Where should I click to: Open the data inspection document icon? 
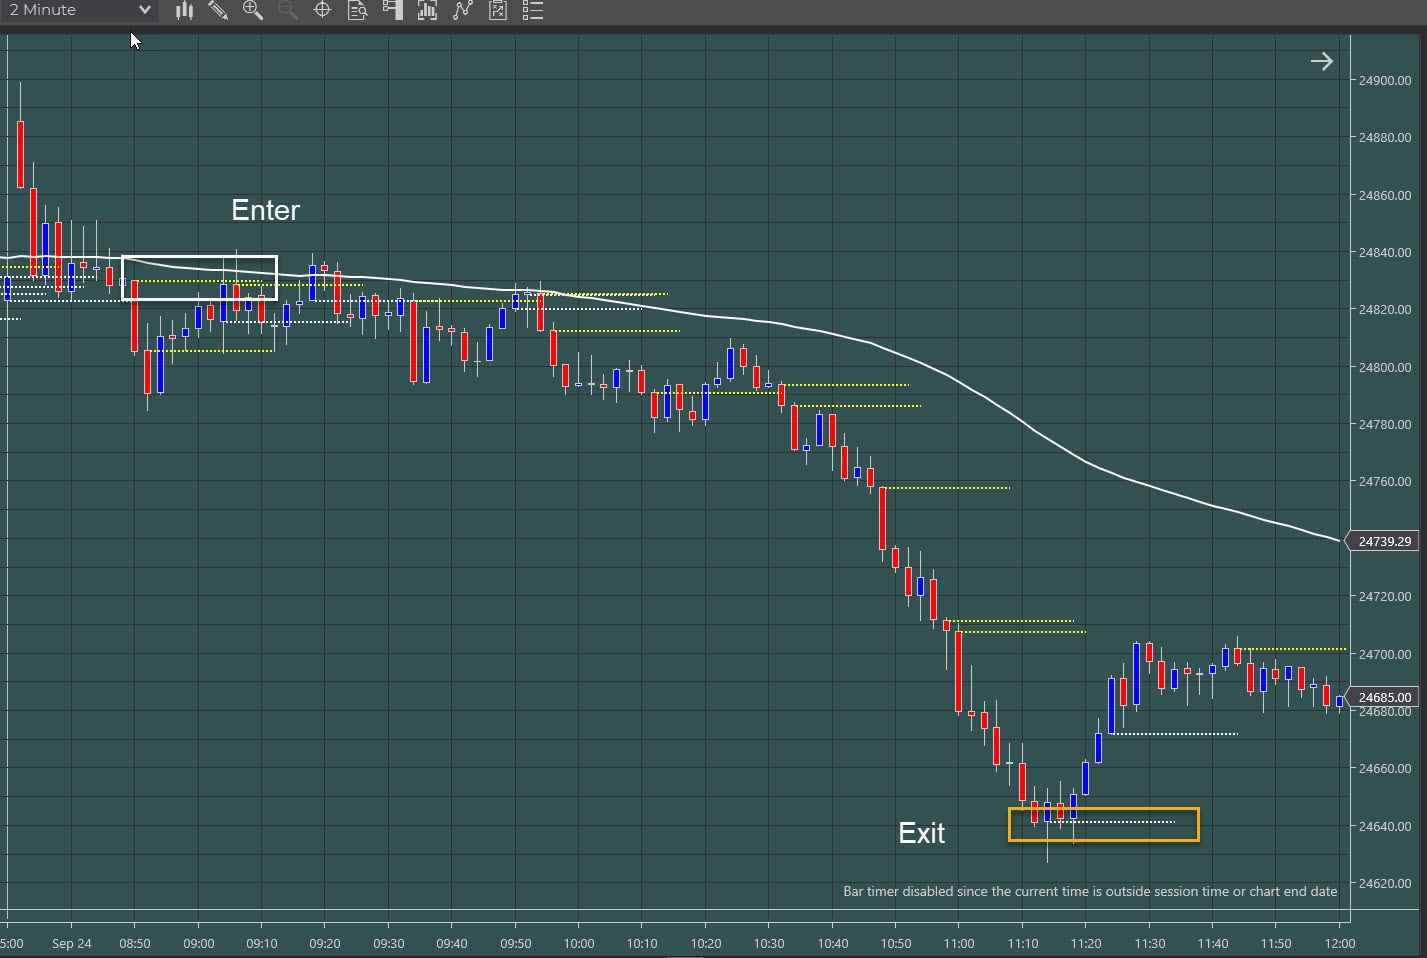(357, 11)
